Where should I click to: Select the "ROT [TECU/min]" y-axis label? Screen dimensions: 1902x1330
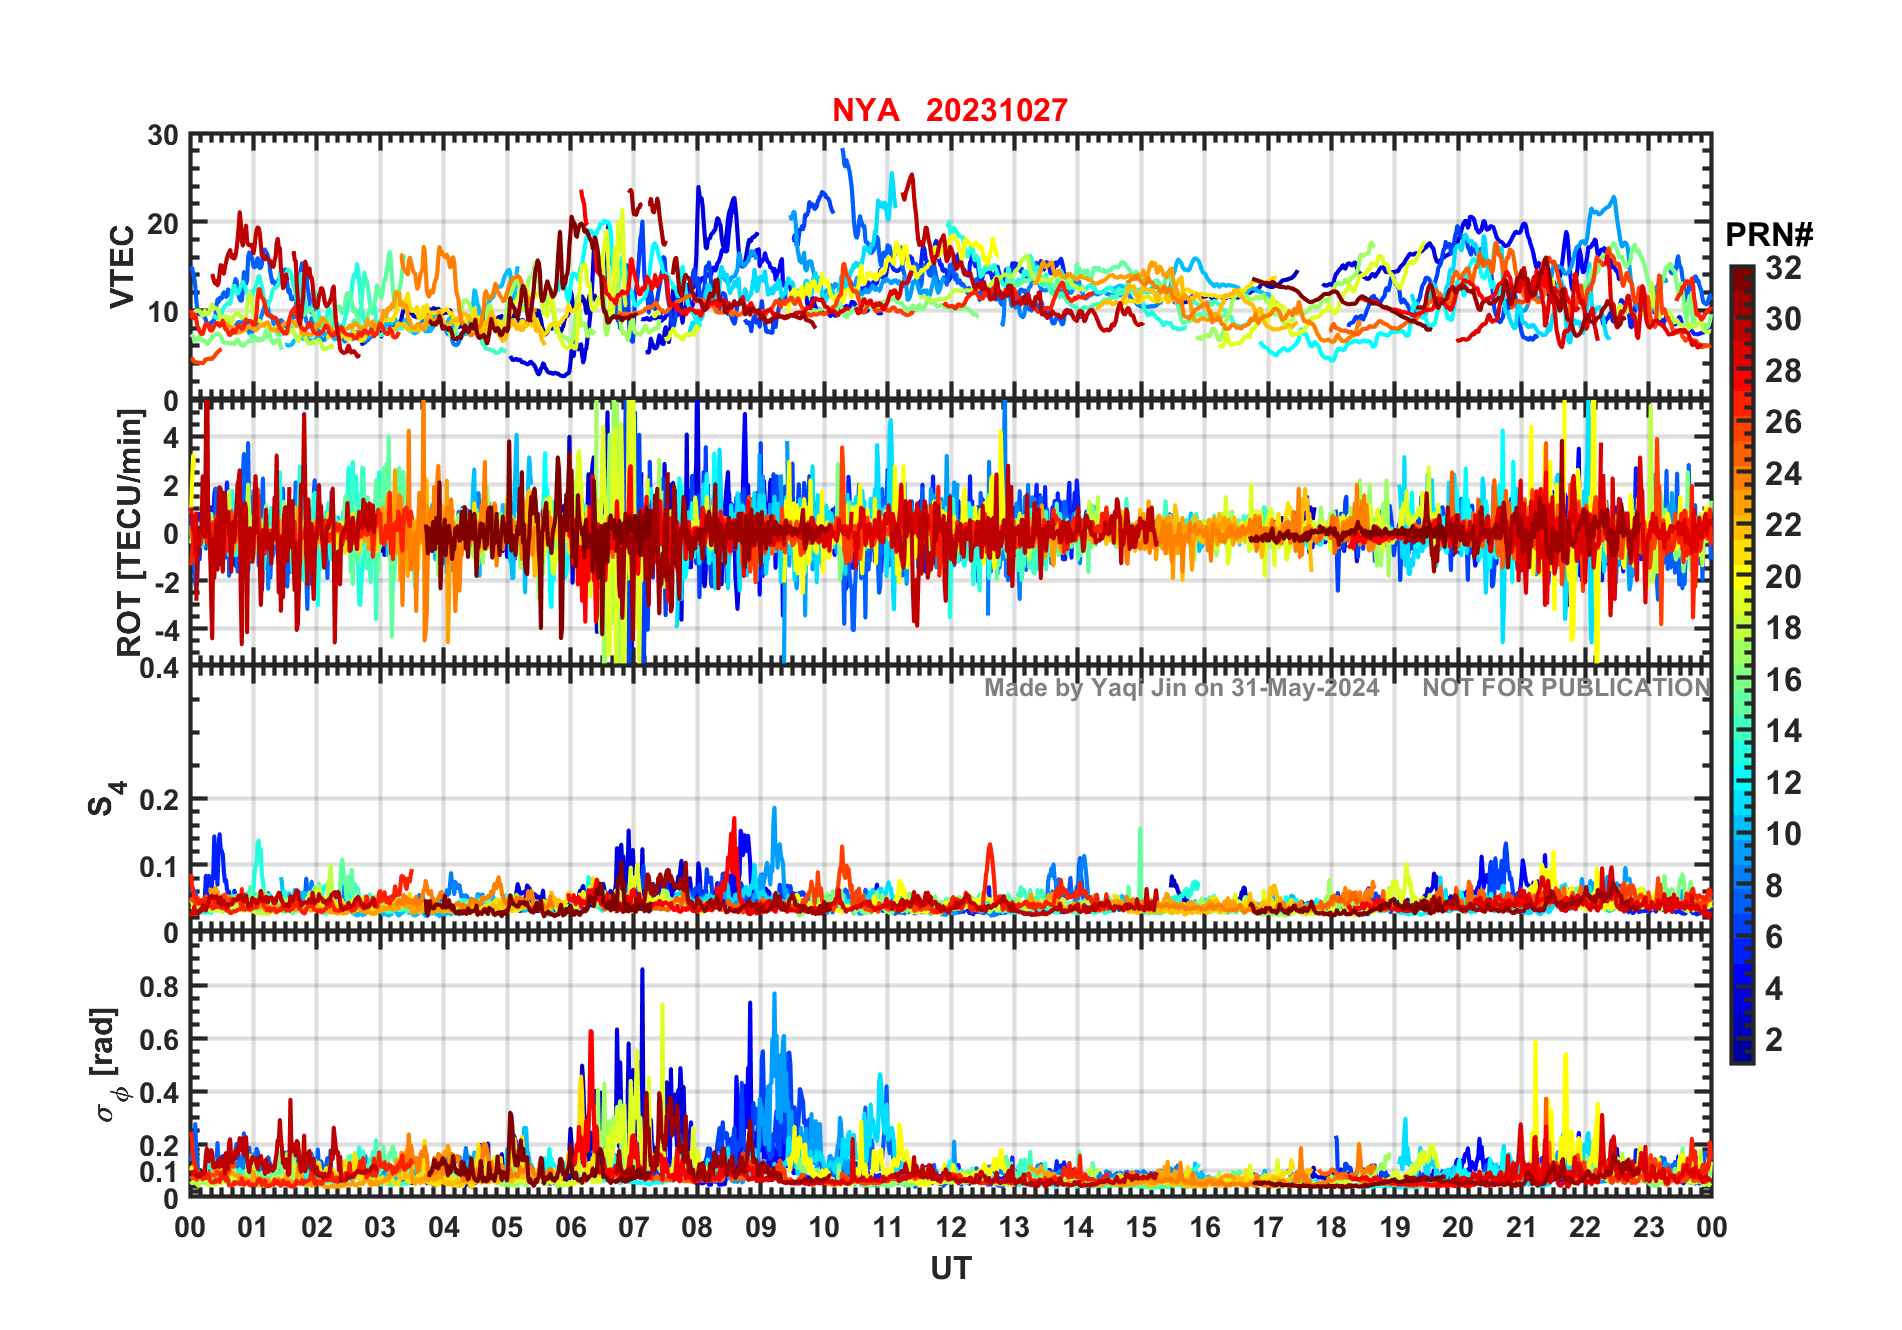(x=130, y=532)
